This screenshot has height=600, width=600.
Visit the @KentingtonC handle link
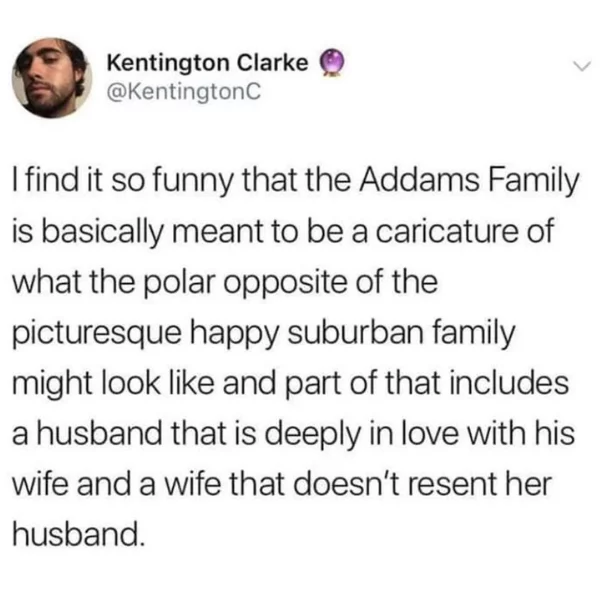click(x=184, y=92)
